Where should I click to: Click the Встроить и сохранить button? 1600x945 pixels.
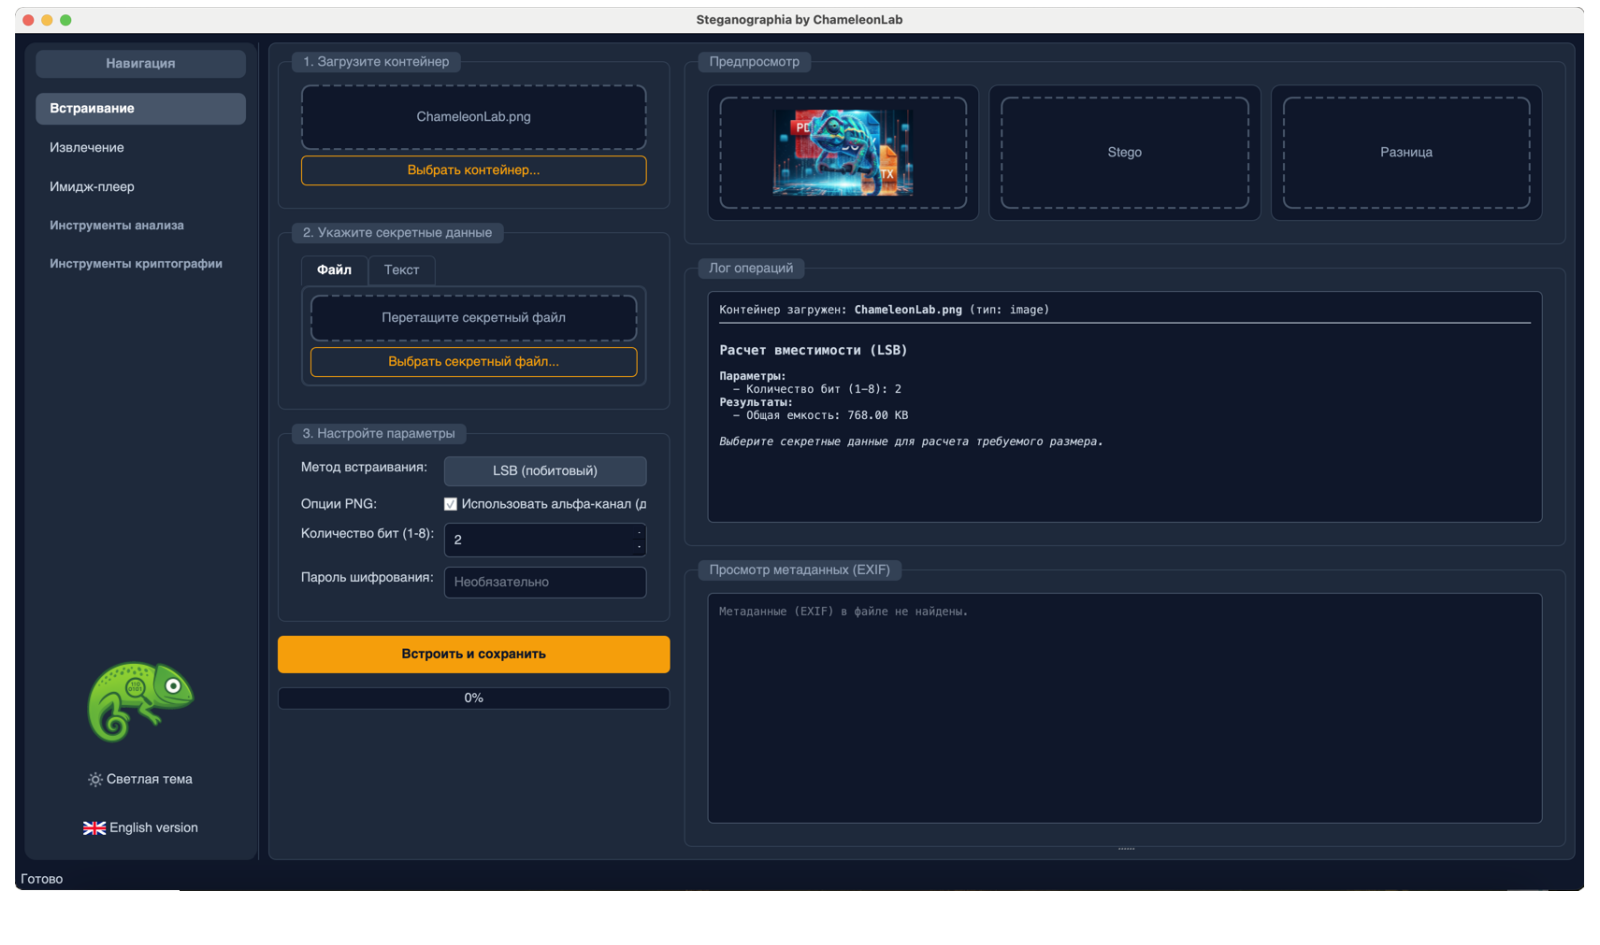click(x=473, y=654)
